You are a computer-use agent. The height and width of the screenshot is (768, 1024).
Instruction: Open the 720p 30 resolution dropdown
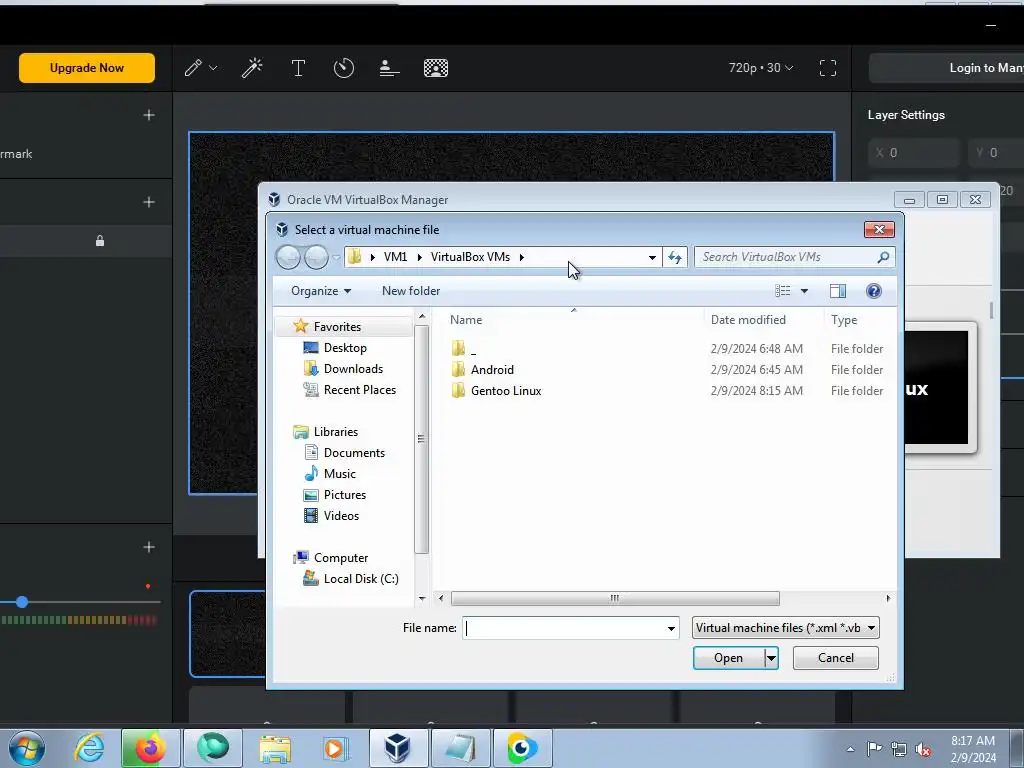click(761, 68)
